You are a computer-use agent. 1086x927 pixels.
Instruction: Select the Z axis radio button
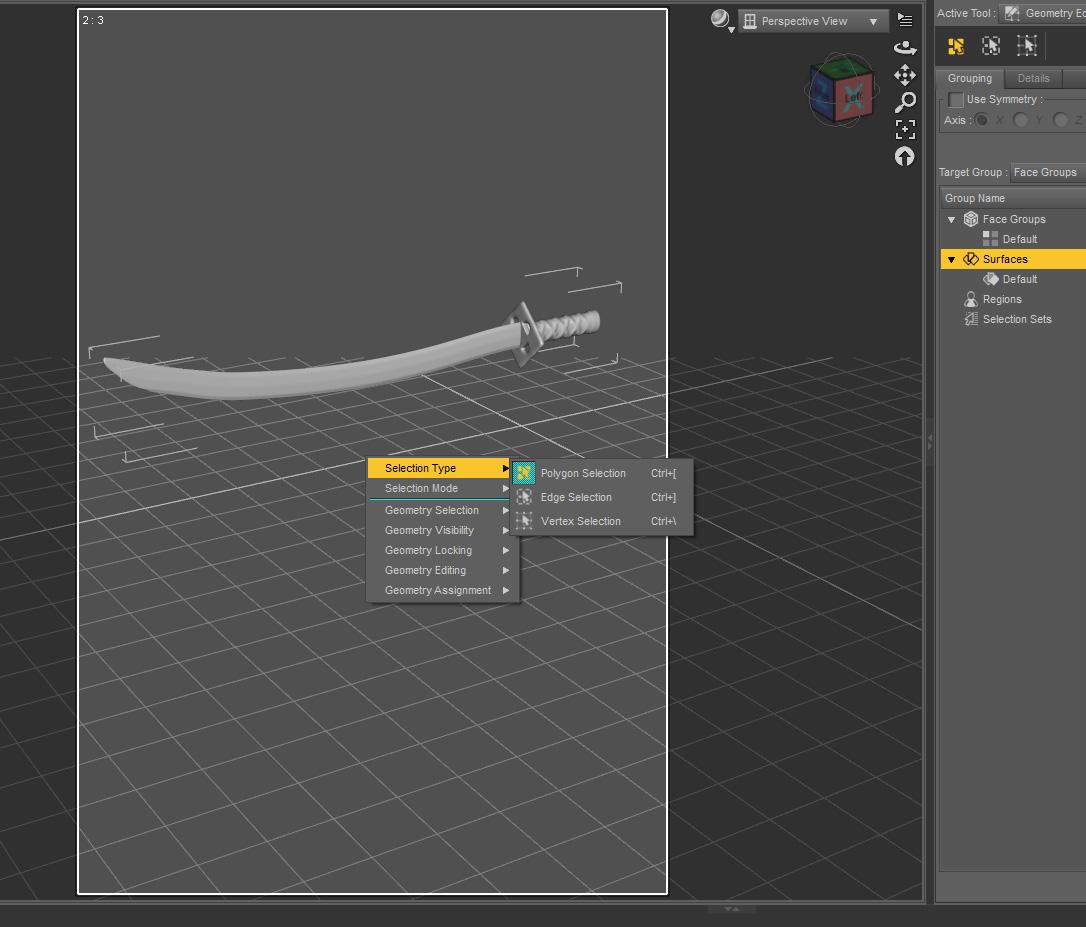[x=1060, y=121]
